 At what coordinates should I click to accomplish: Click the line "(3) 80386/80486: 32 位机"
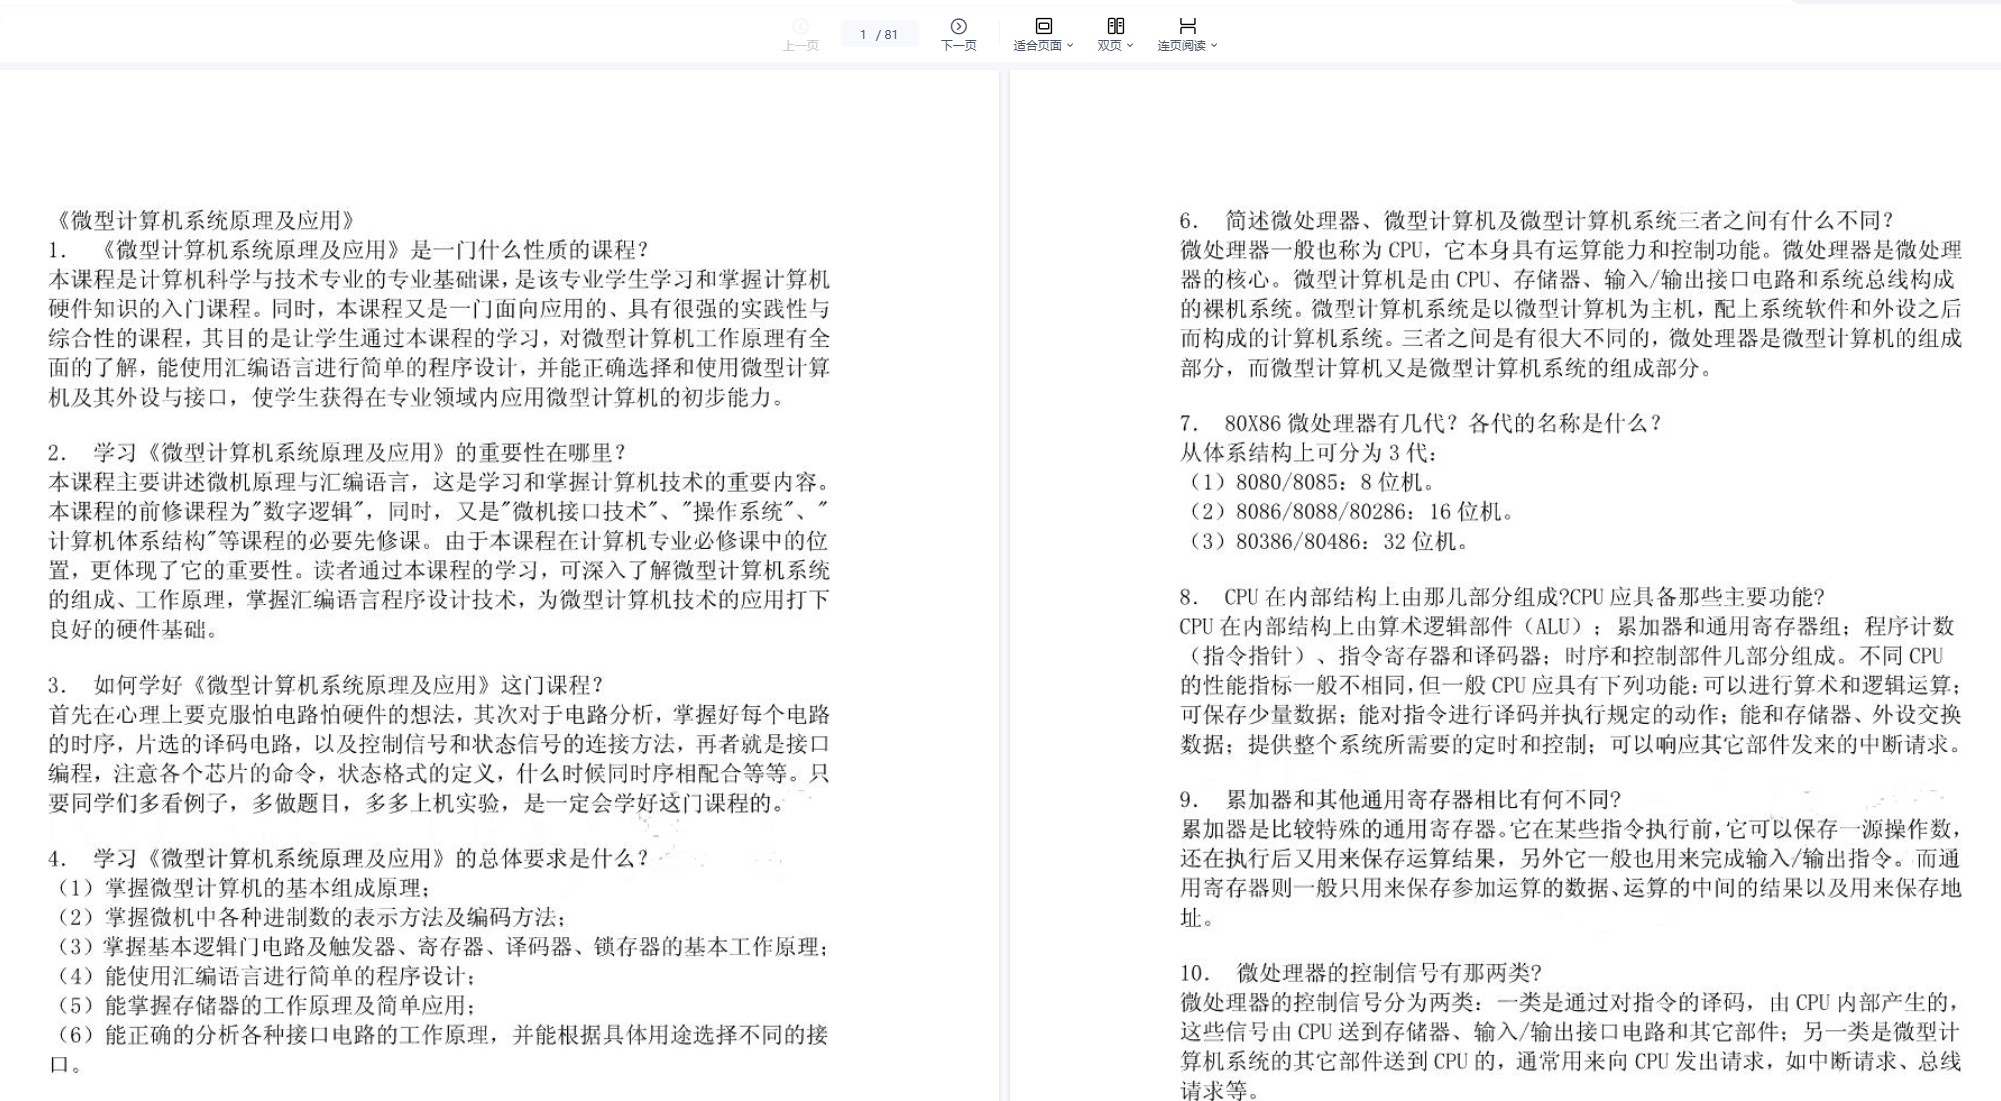pyautogui.click(x=1326, y=542)
